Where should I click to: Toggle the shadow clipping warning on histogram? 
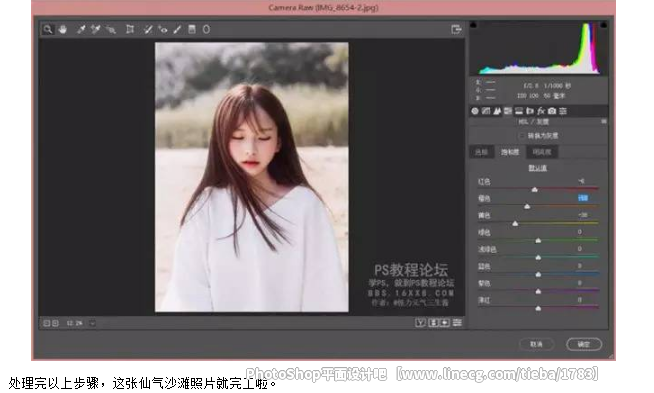tap(473, 25)
